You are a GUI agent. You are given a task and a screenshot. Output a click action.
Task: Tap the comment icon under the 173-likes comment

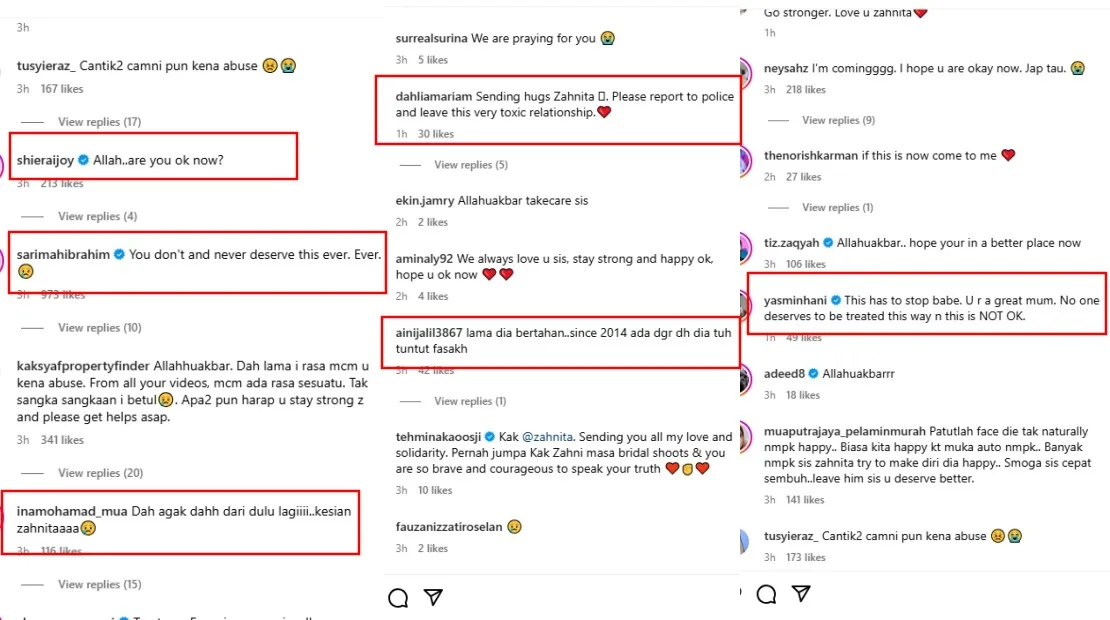coord(766,595)
